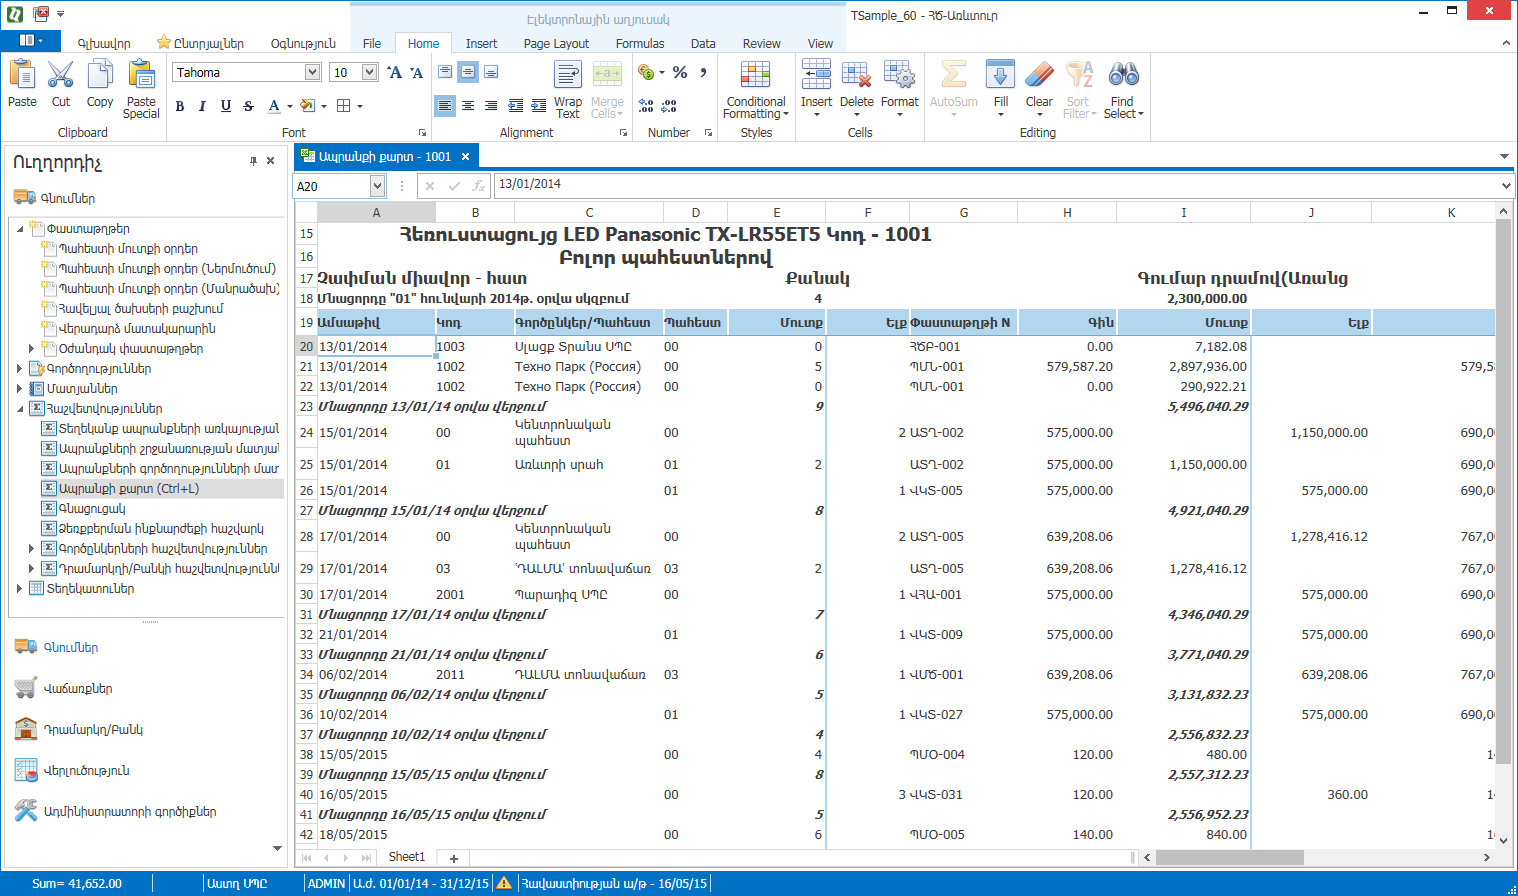Open the Review ribbon tab

(761, 43)
